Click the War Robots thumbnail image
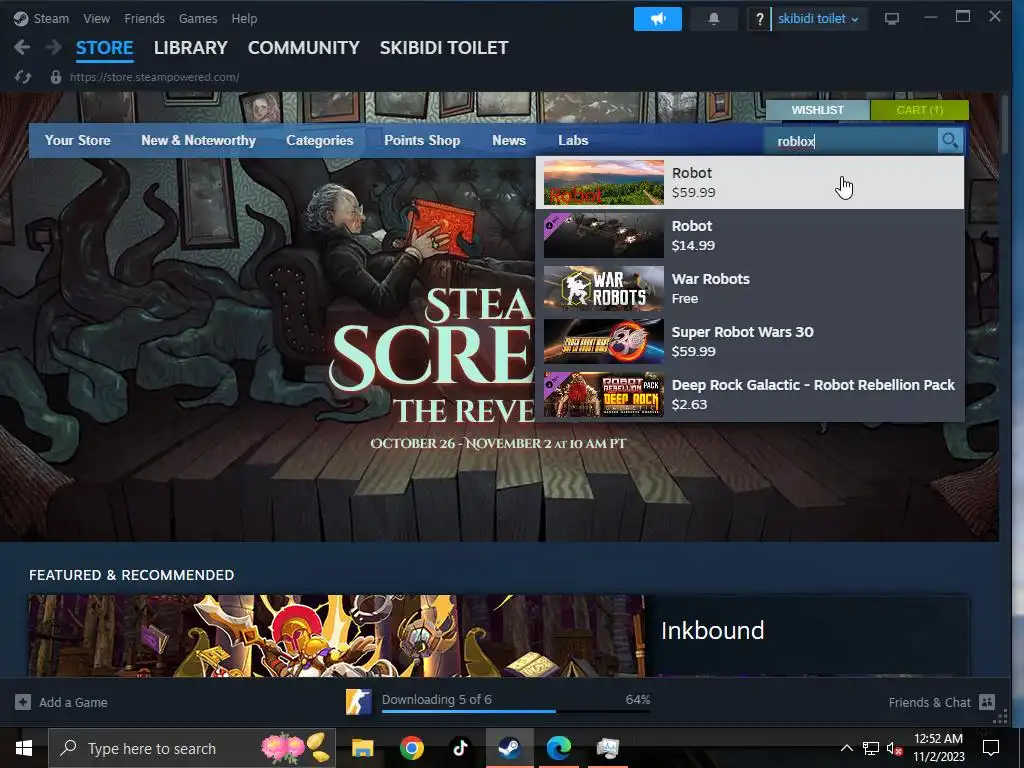This screenshot has width=1024, height=768. pyautogui.click(x=603, y=289)
